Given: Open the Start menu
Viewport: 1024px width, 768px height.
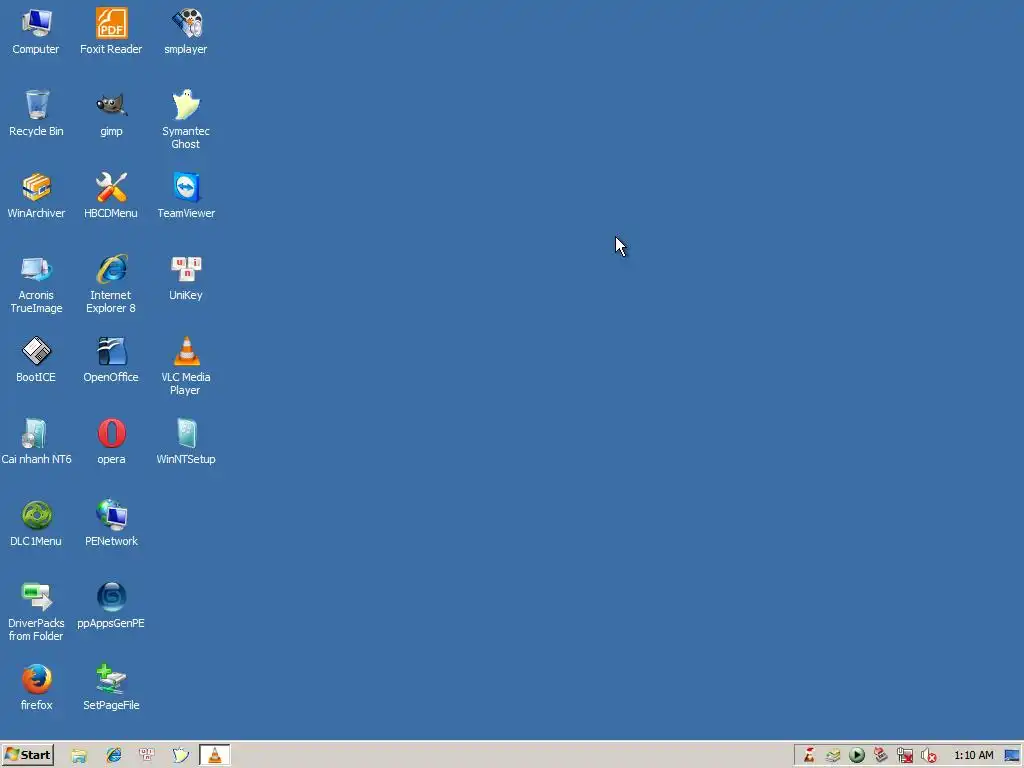Looking at the screenshot, I should tap(27, 755).
